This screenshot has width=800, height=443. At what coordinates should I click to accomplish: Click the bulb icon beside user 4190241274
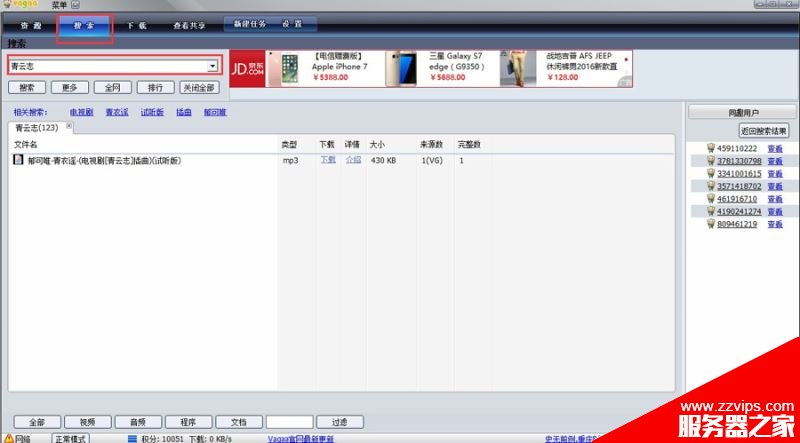[x=711, y=211]
